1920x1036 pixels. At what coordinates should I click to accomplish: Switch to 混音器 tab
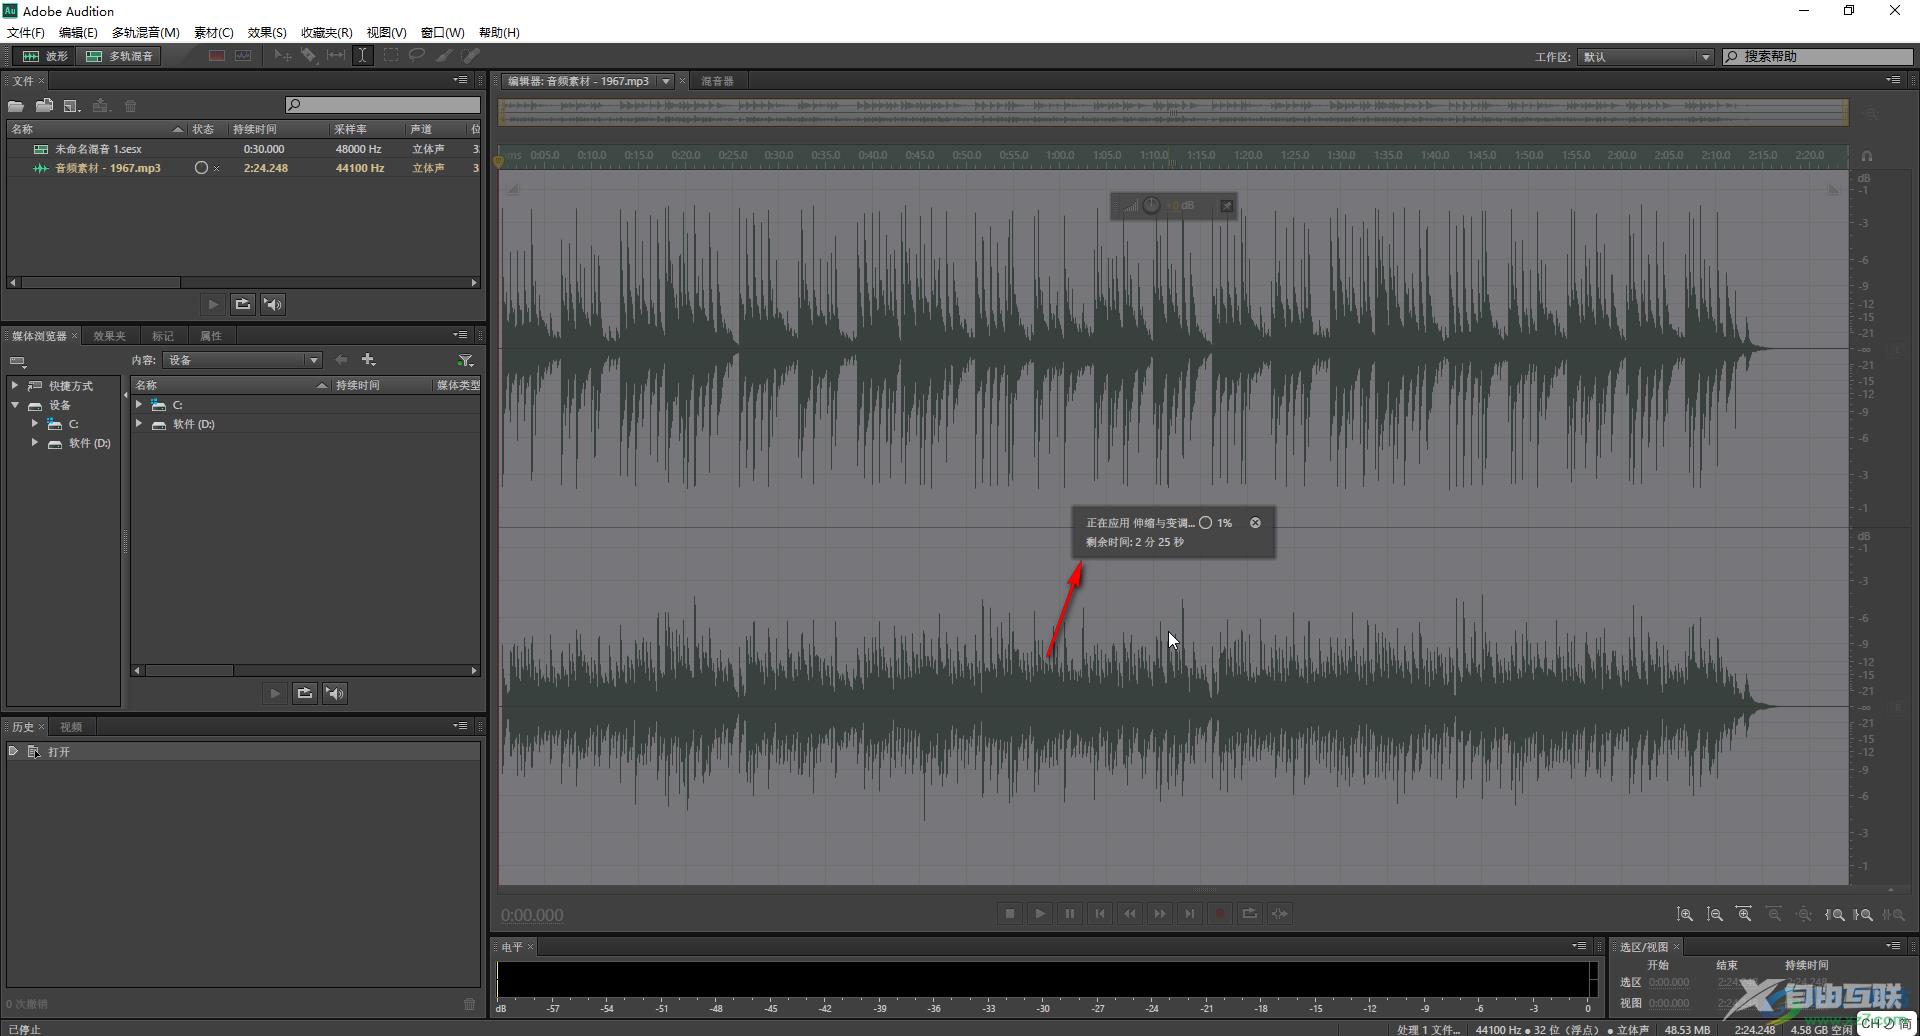(717, 81)
